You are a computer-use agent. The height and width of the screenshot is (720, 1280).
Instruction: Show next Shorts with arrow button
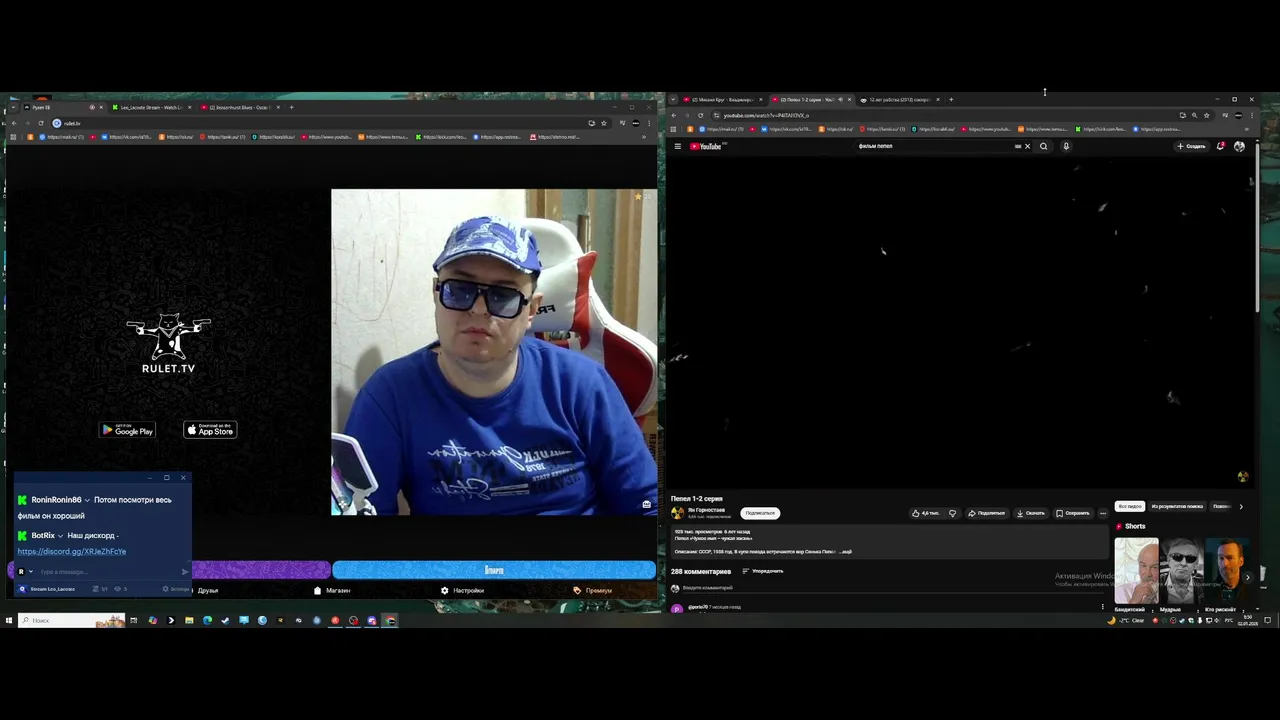1247,577
